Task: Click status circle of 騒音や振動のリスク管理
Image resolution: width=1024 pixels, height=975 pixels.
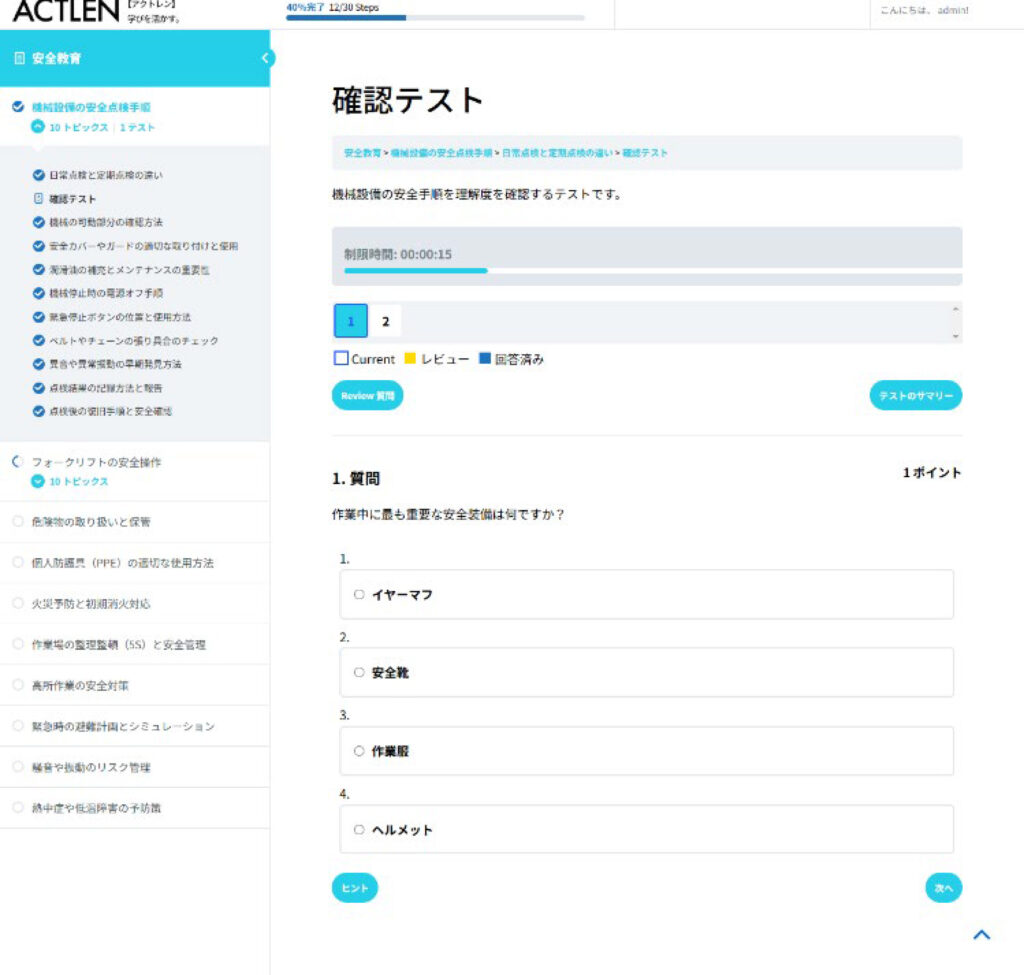Action: point(18,767)
